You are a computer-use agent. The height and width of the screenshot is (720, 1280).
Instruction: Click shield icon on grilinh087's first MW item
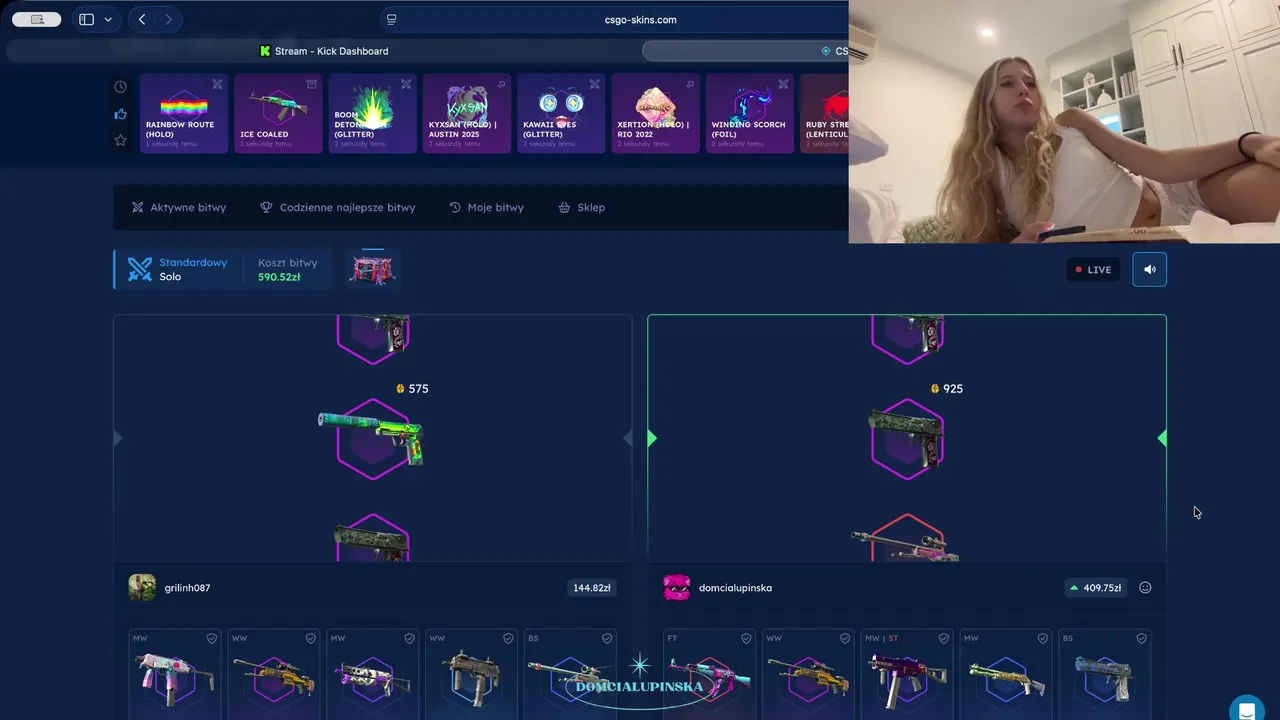(x=212, y=638)
